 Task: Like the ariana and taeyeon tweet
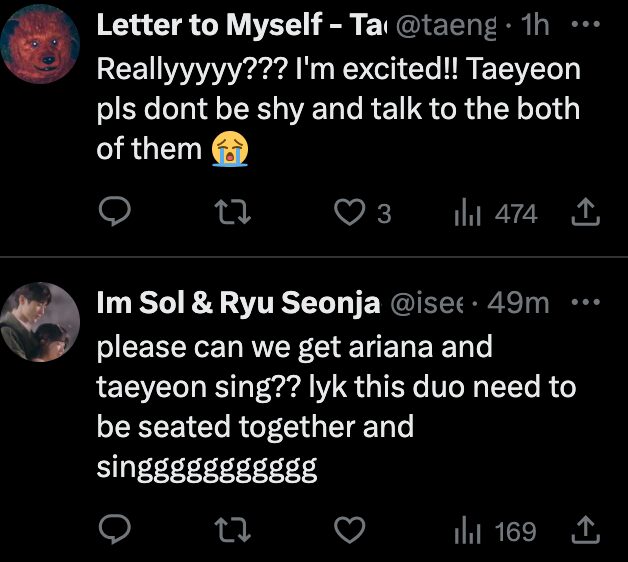click(348, 531)
